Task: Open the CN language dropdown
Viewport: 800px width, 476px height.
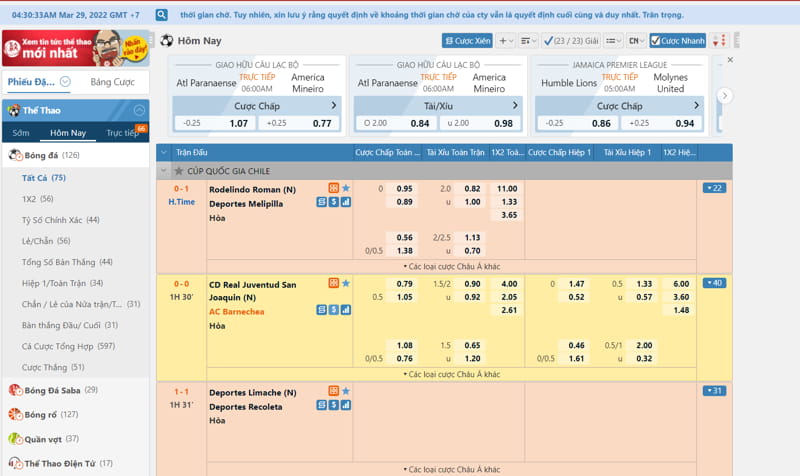Action: pyautogui.click(x=636, y=41)
